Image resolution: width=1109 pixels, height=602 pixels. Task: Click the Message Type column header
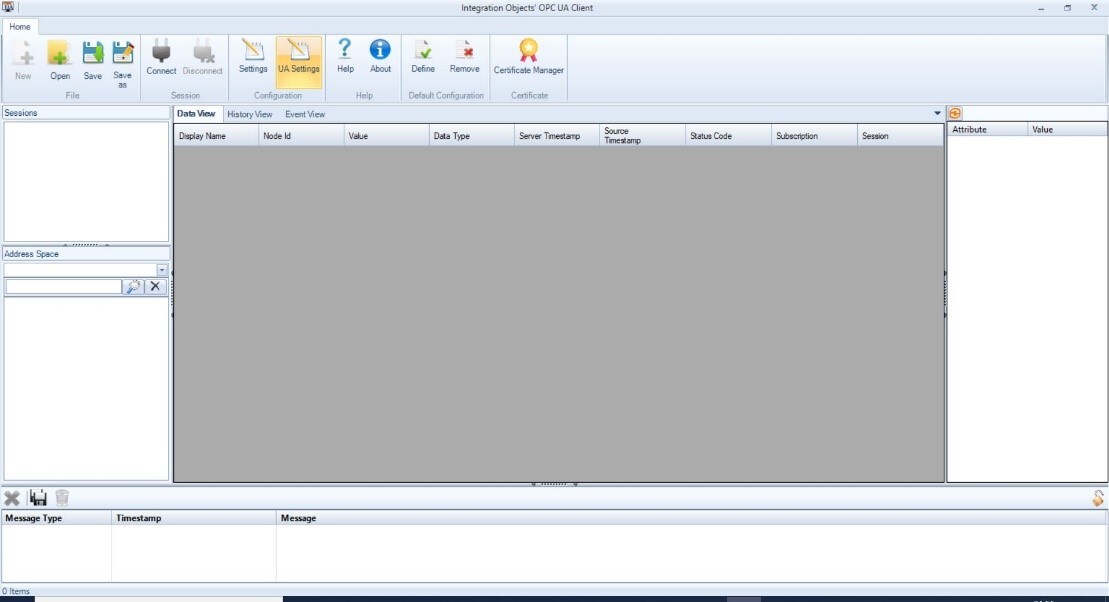[34, 518]
